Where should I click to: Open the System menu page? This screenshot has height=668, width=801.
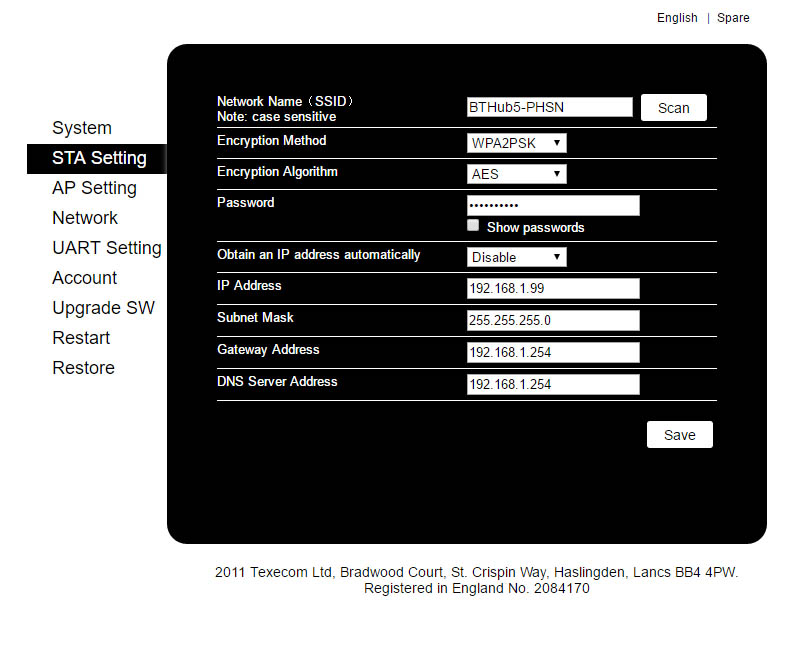pyautogui.click(x=82, y=128)
